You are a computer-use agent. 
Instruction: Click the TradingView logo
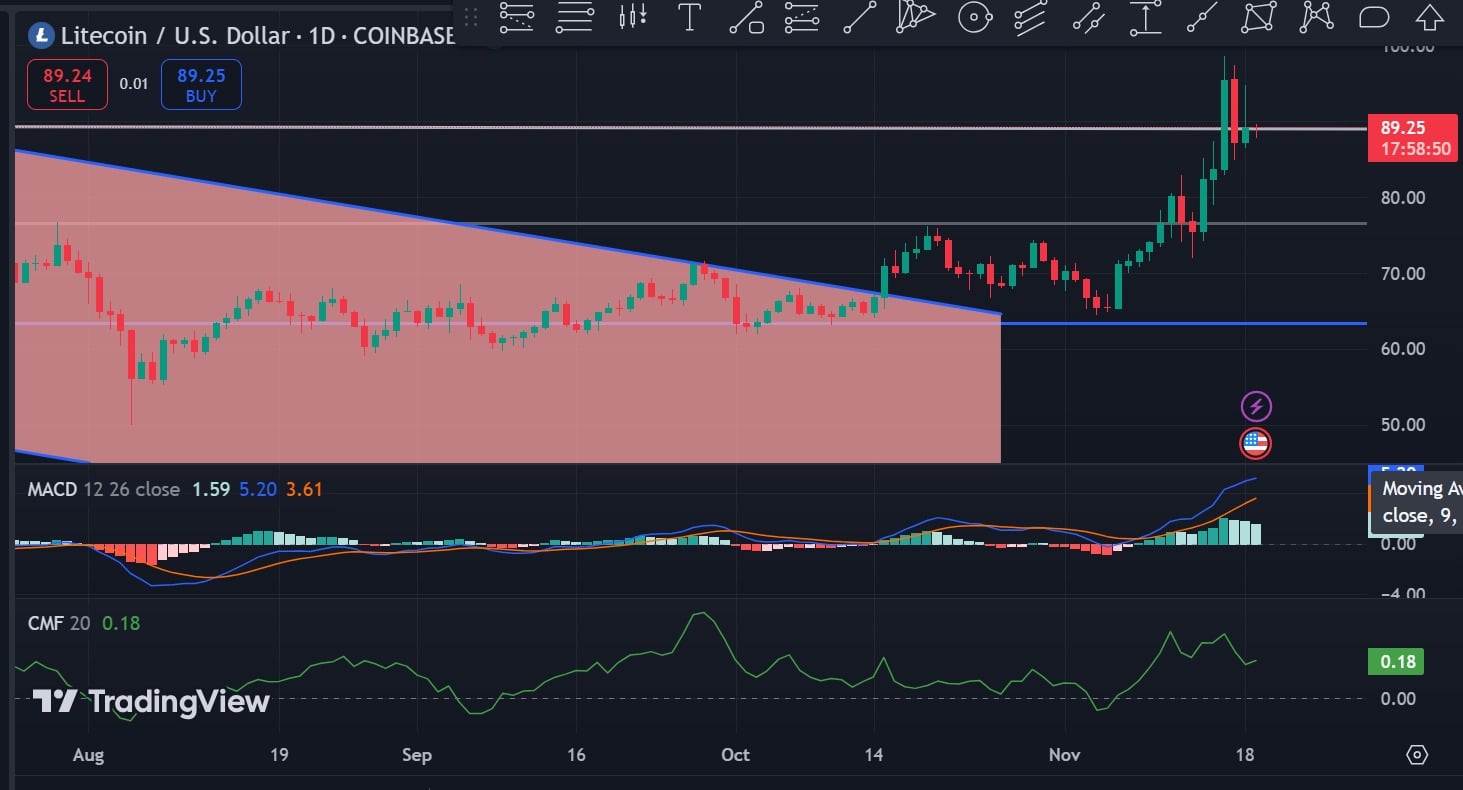pyautogui.click(x=151, y=701)
